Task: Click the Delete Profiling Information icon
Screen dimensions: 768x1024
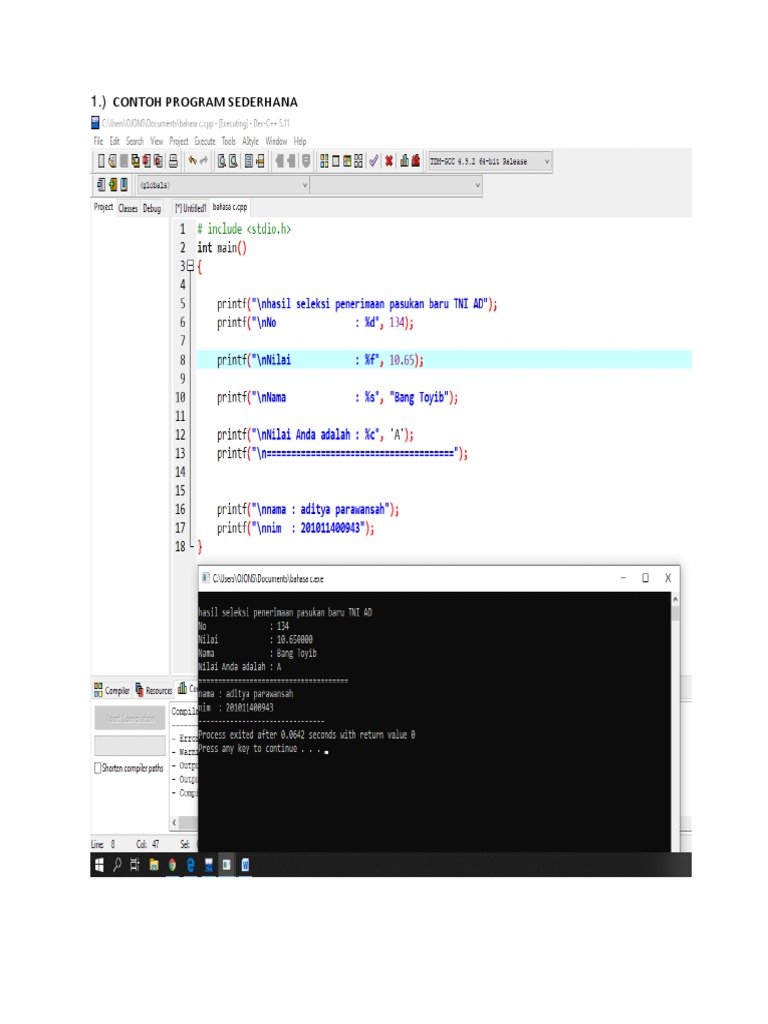Action: pyautogui.click(x=415, y=161)
